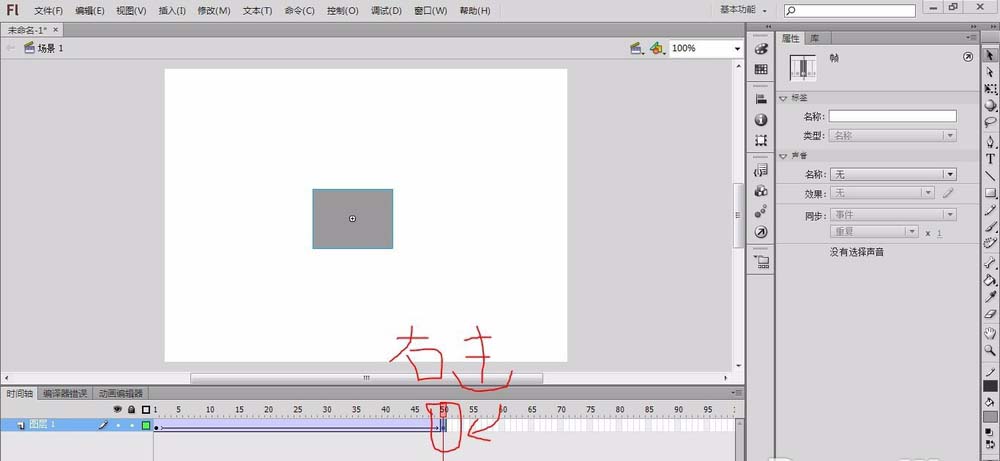Select the Lasso tool
This screenshot has height=461, width=1000.
[990, 122]
